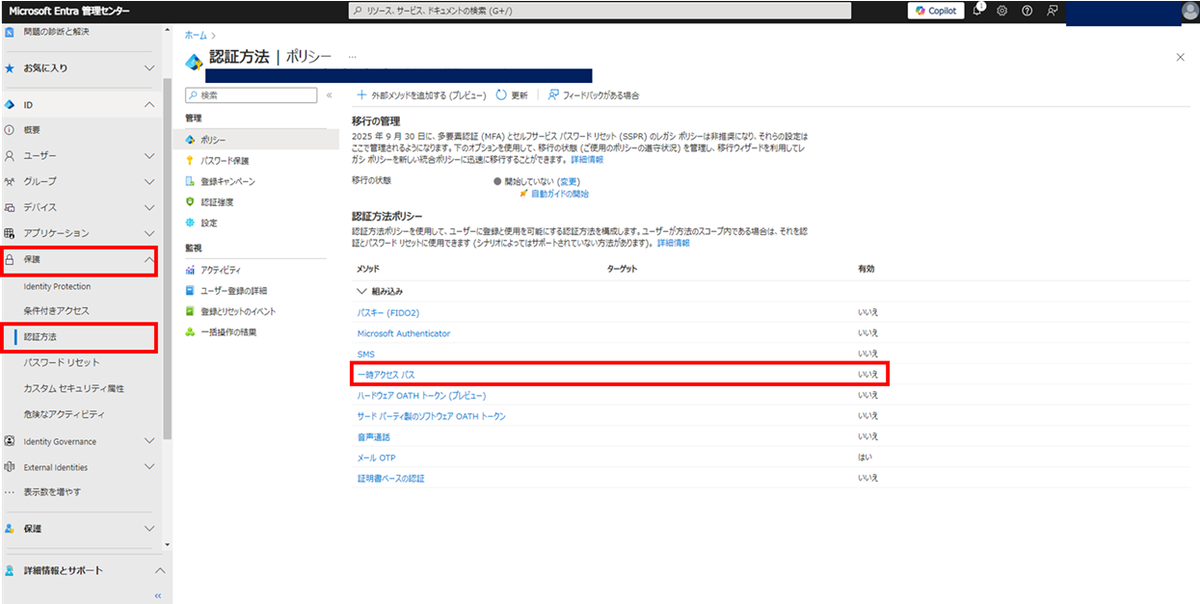Open サード パーティ製のソフトウェア OATH トークン
1200x604 pixels.
coord(431,416)
